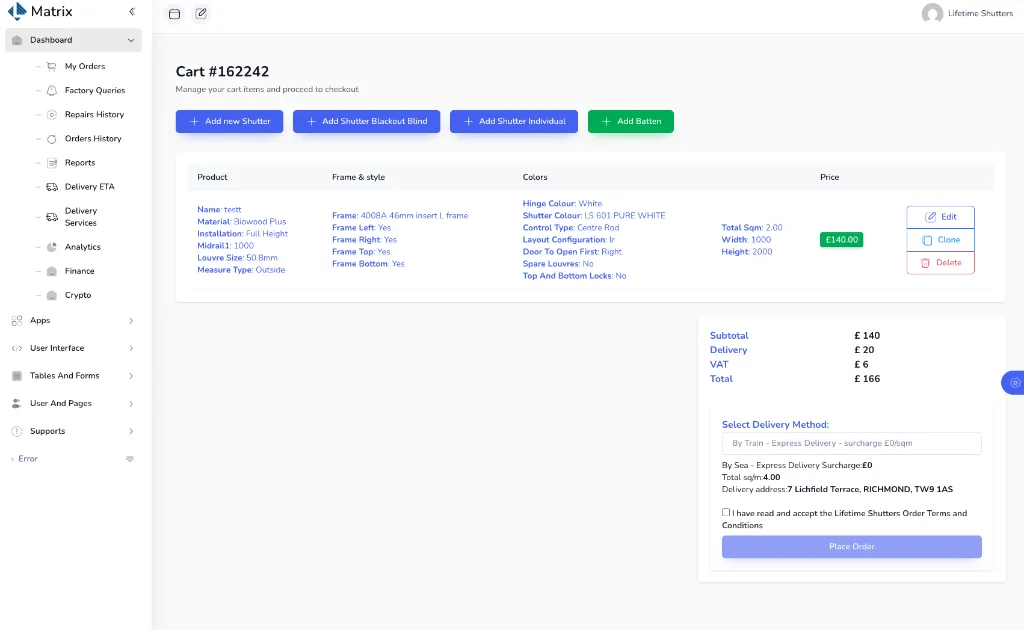Image resolution: width=1024 pixels, height=630 pixels.
Task: Expand the User And Pages chevron
Action: (x=131, y=404)
